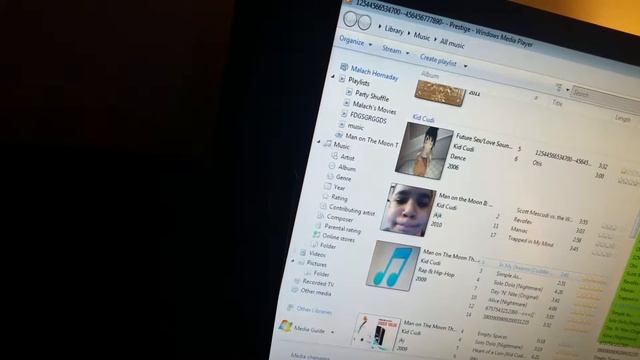Open the Create playlist dropdown arrow

point(465,66)
